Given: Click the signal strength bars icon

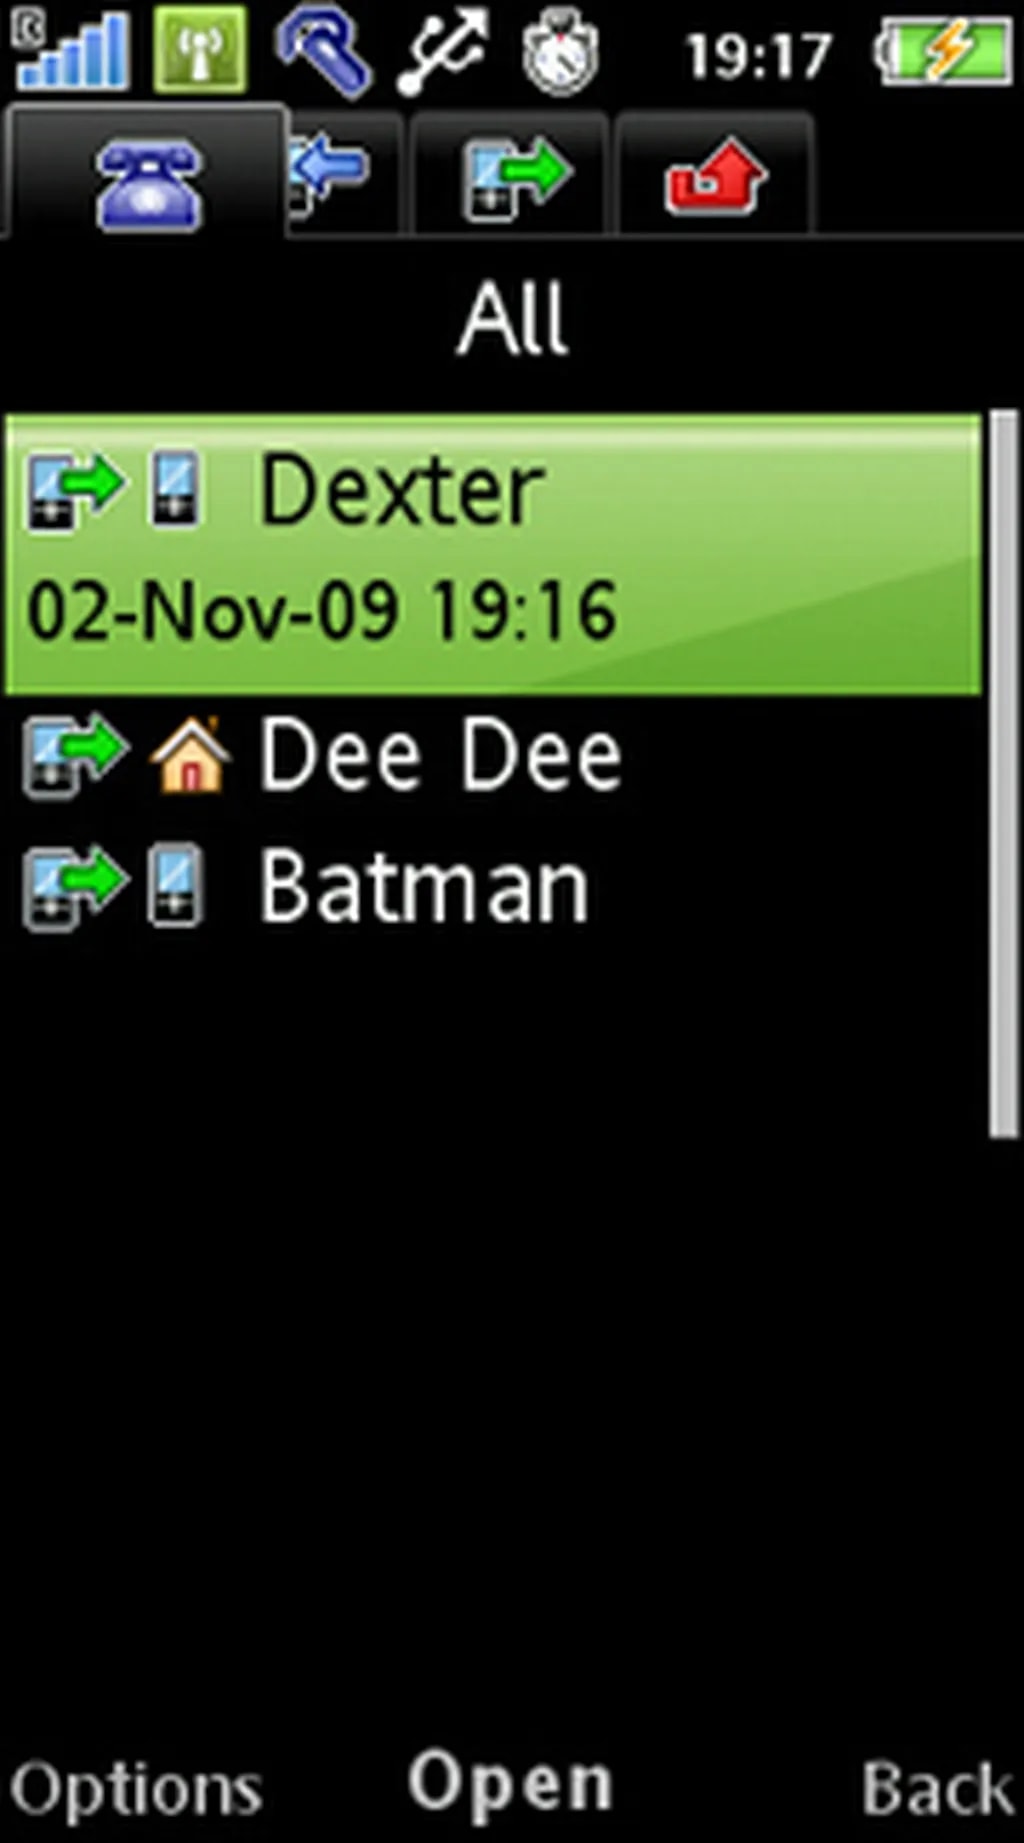Looking at the screenshot, I should click(73, 50).
